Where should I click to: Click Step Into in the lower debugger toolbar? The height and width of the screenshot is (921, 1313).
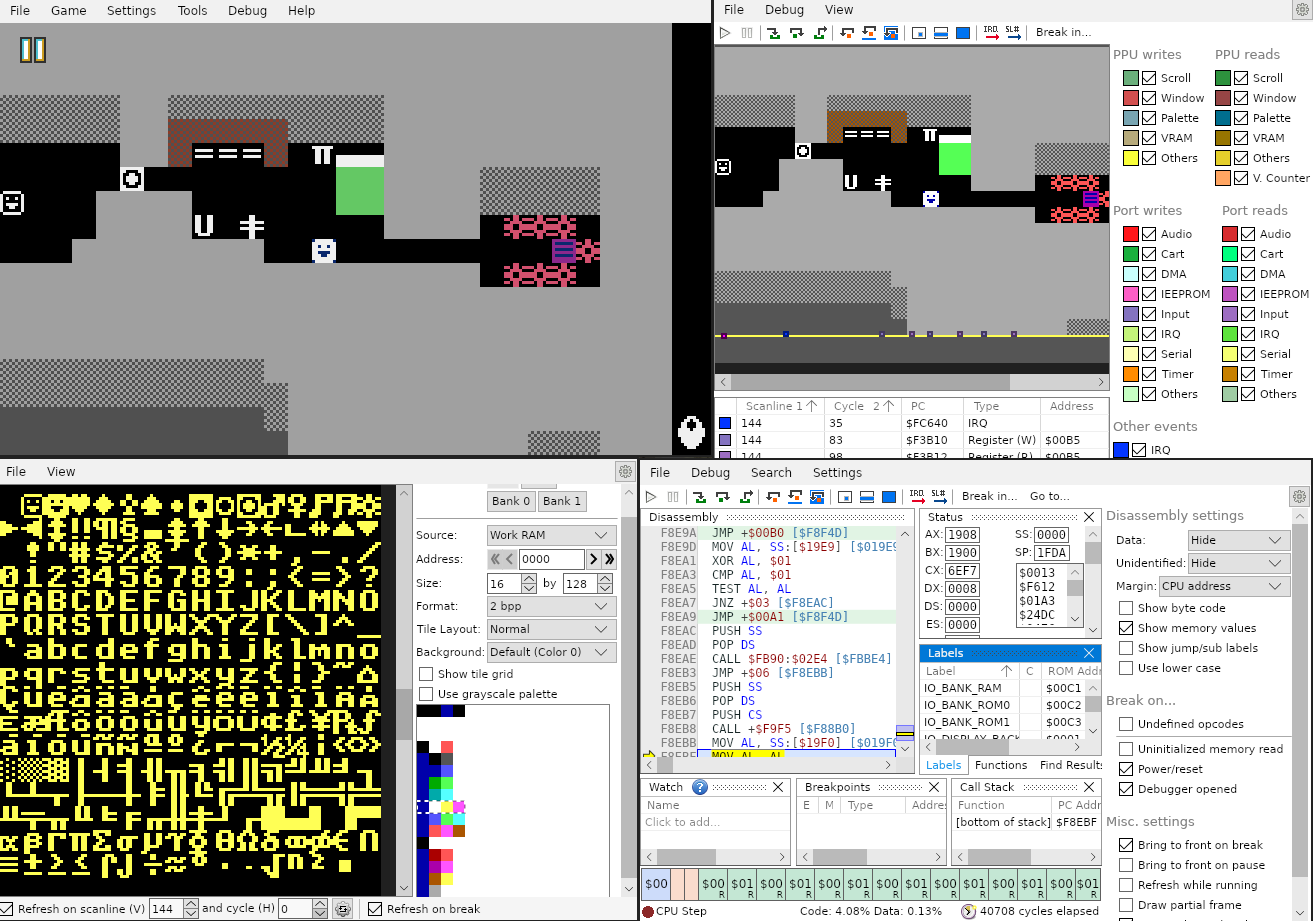pyautogui.click(x=699, y=497)
